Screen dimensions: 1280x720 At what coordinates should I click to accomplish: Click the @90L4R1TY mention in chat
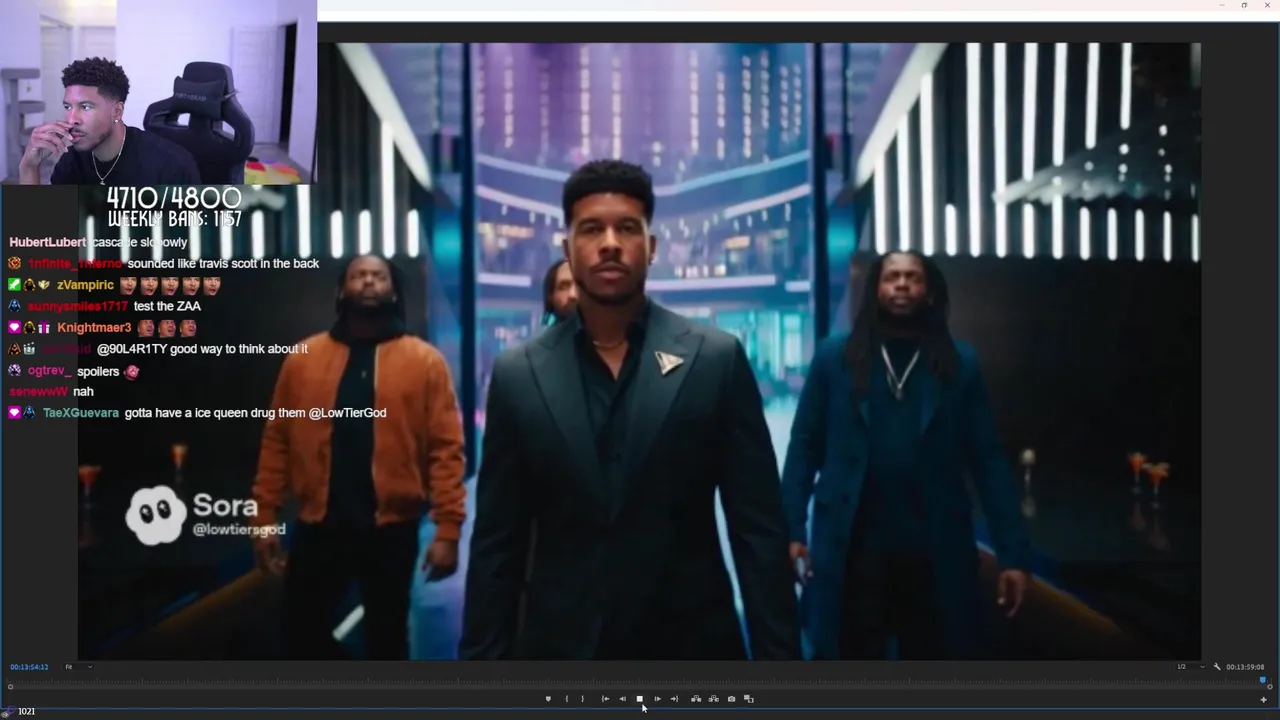[134, 349]
